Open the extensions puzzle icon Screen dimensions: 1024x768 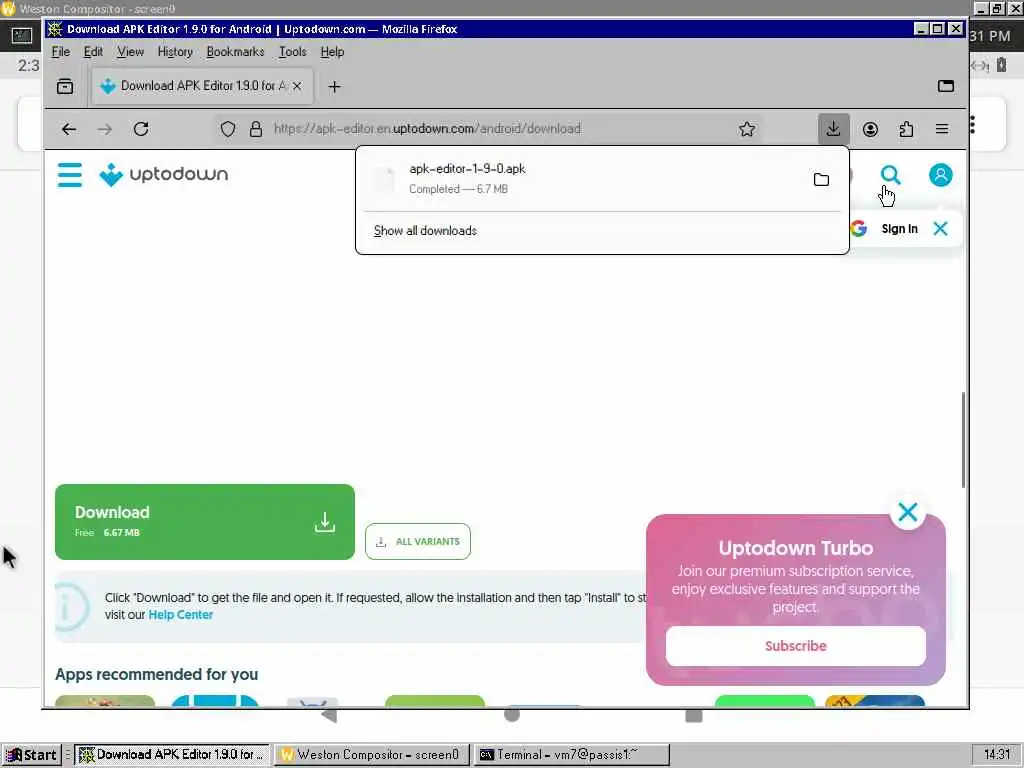906,129
